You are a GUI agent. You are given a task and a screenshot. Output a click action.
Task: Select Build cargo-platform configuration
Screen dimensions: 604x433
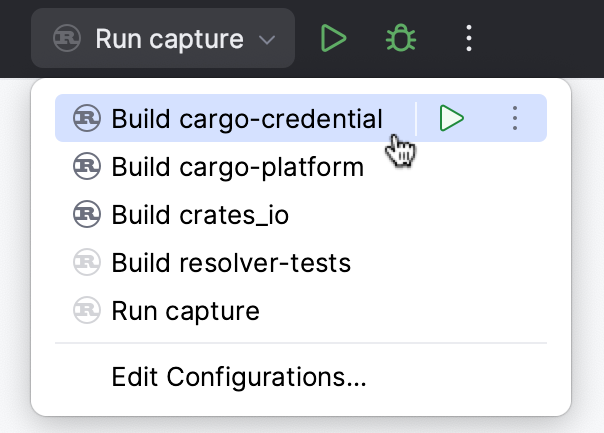point(238,166)
